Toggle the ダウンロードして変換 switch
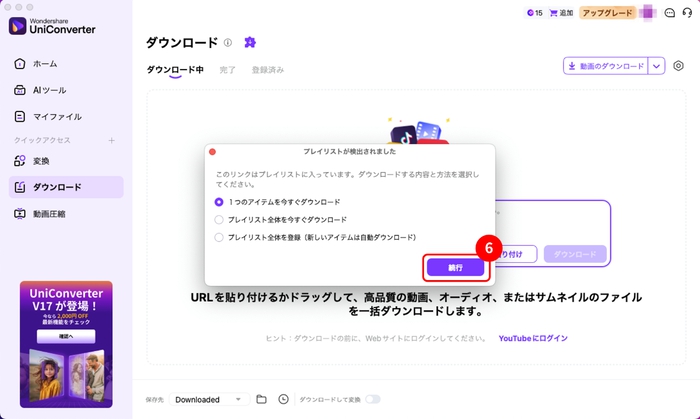This screenshot has height=419, width=700. click(x=372, y=399)
